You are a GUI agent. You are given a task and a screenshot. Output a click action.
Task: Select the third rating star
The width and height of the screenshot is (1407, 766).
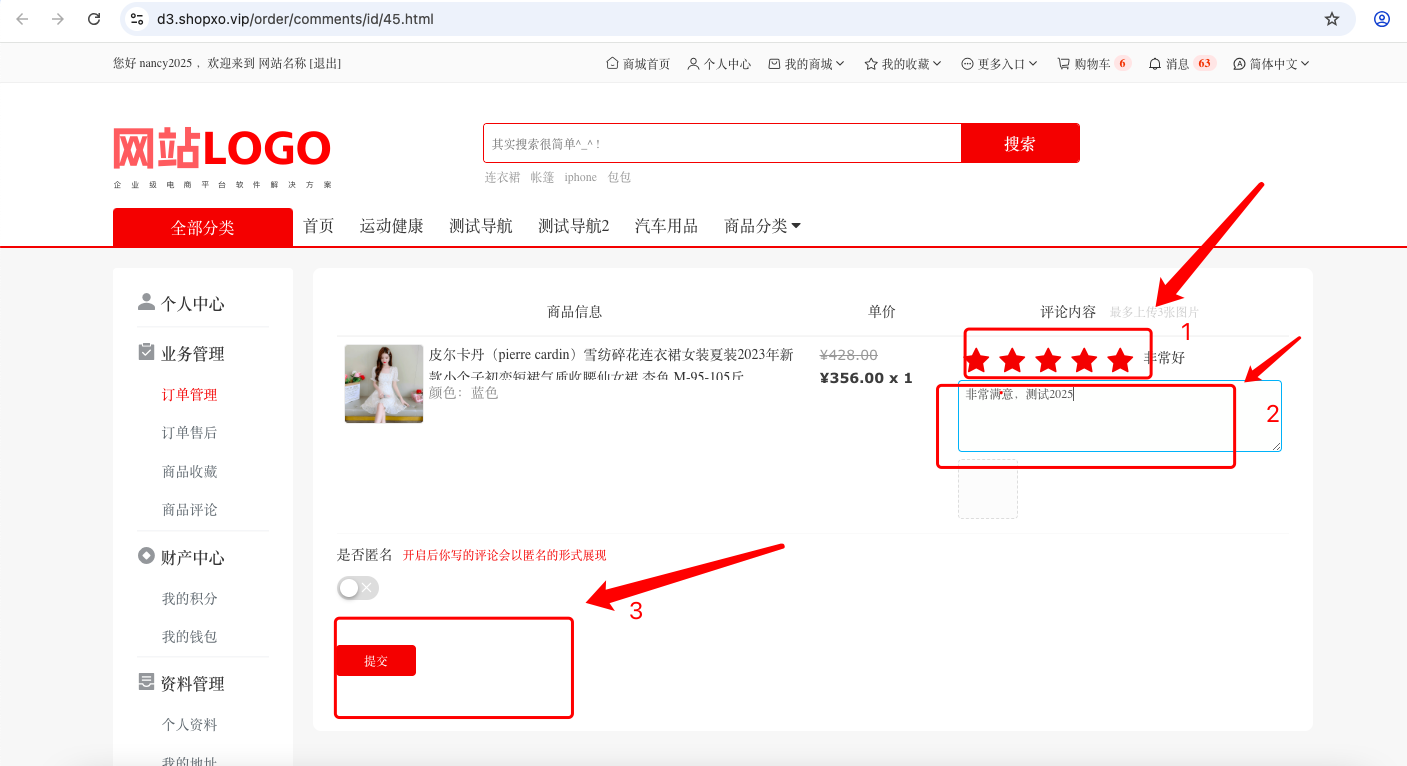pyautogui.click(x=1048, y=360)
